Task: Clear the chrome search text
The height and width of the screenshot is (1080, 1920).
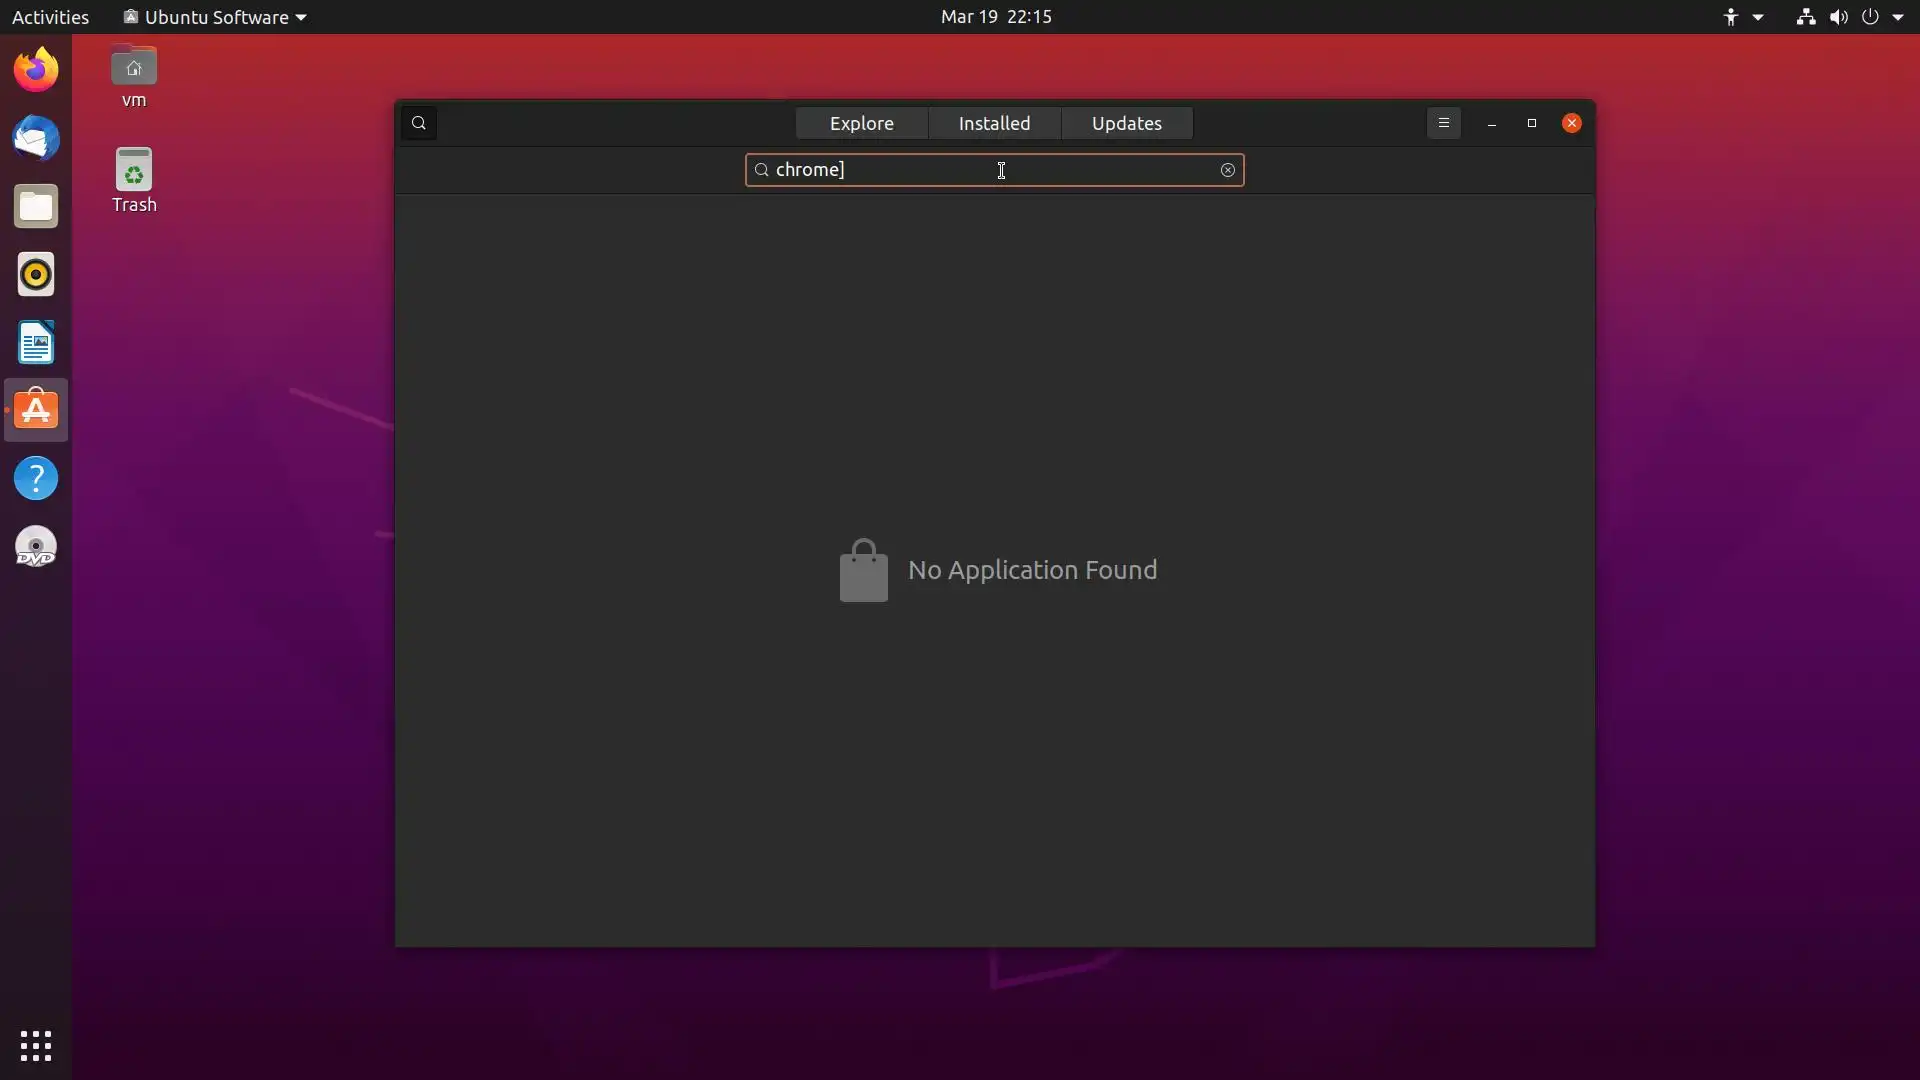Action: coord(1227,170)
